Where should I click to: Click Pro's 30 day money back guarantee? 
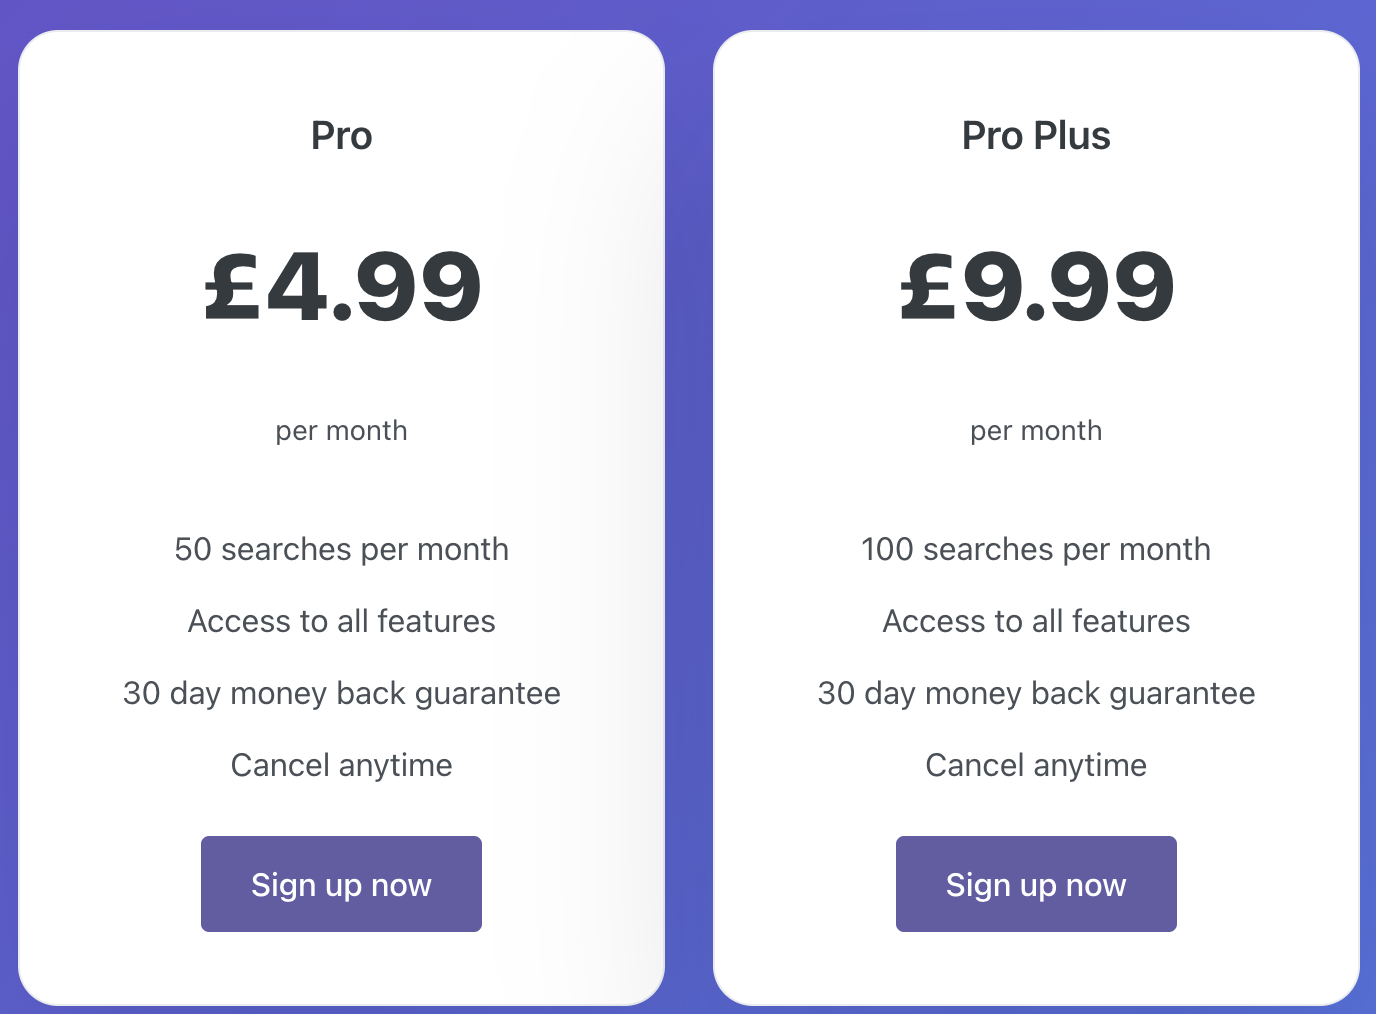[x=341, y=693]
